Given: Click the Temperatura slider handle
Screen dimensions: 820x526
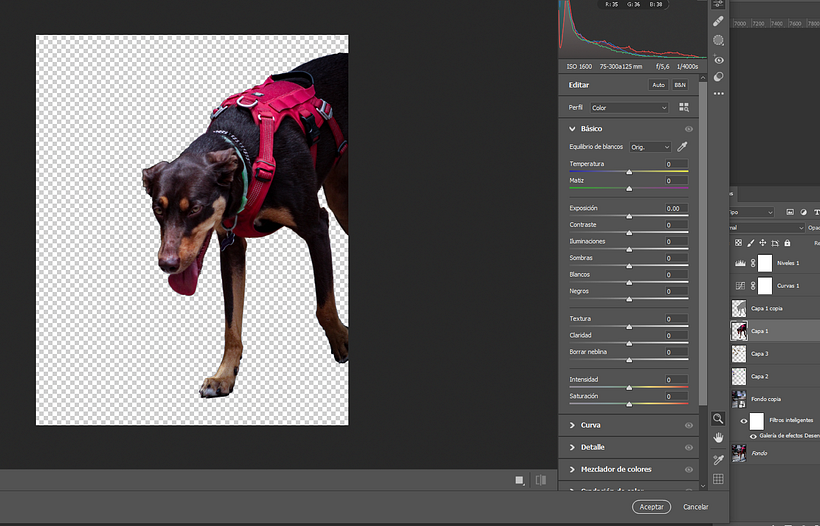Looking at the screenshot, I should pos(629,171).
